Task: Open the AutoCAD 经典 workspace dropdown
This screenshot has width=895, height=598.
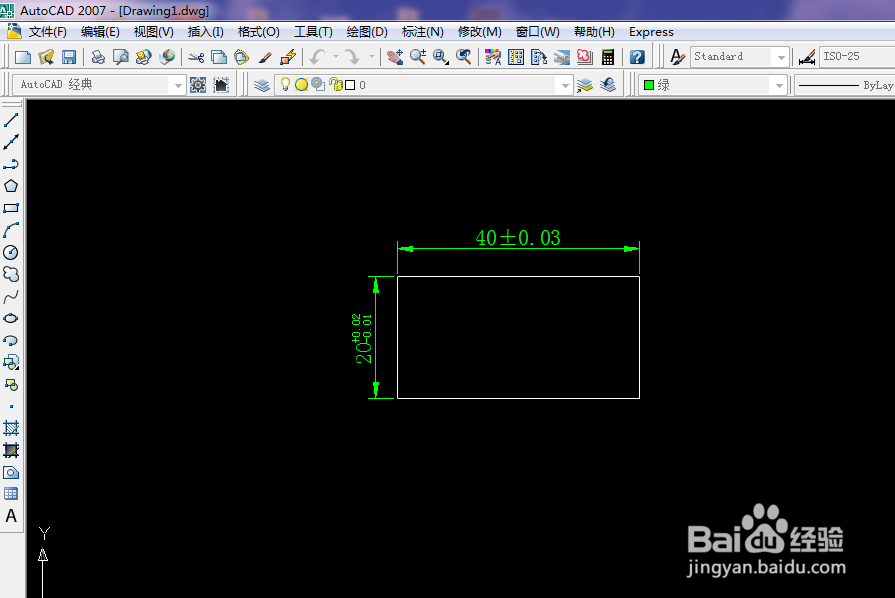Action: (x=99, y=85)
